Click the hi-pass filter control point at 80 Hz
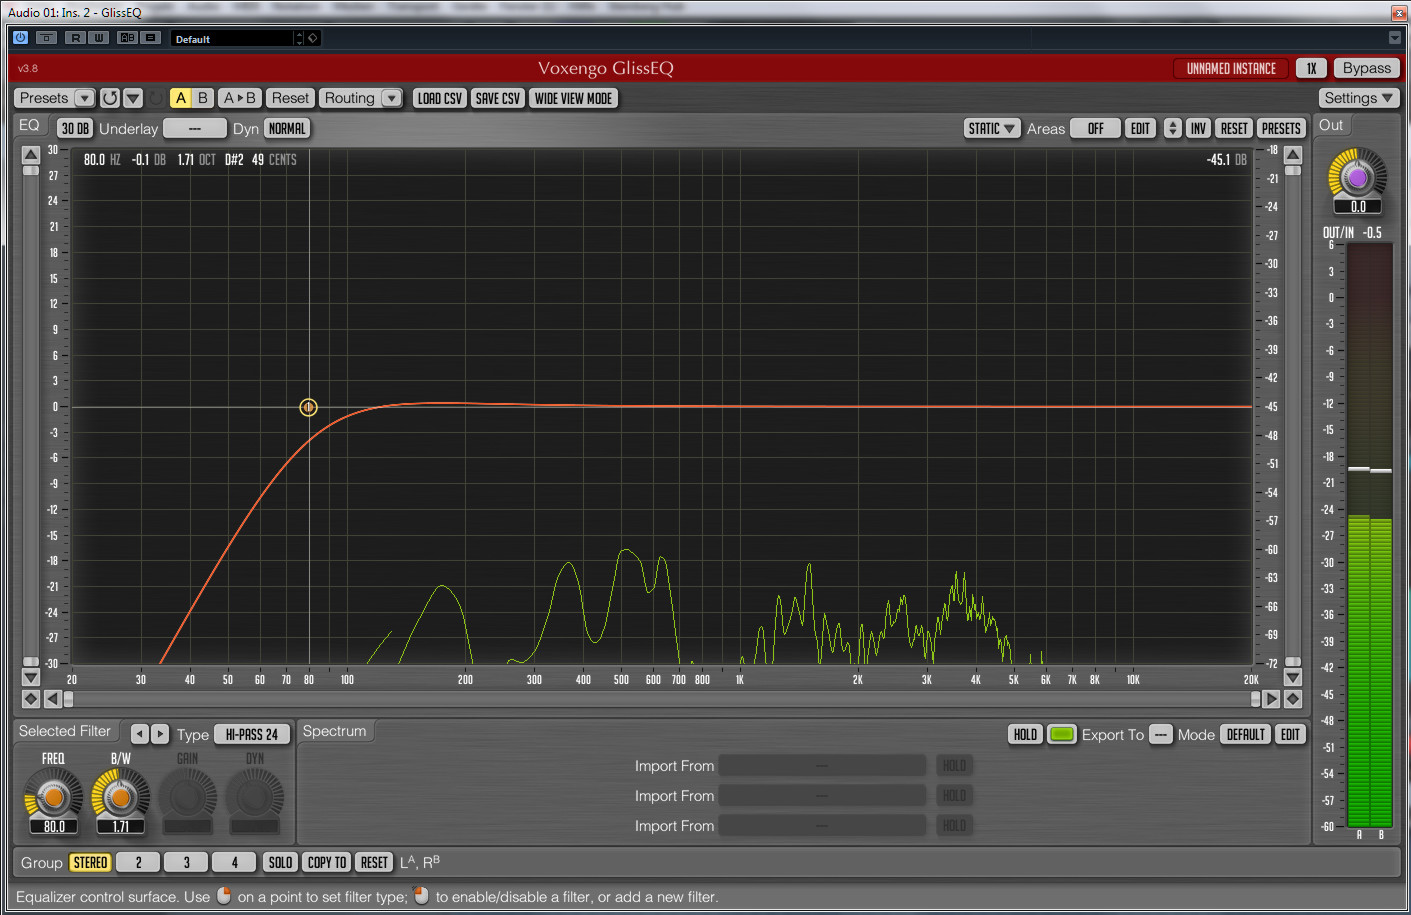 308,407
